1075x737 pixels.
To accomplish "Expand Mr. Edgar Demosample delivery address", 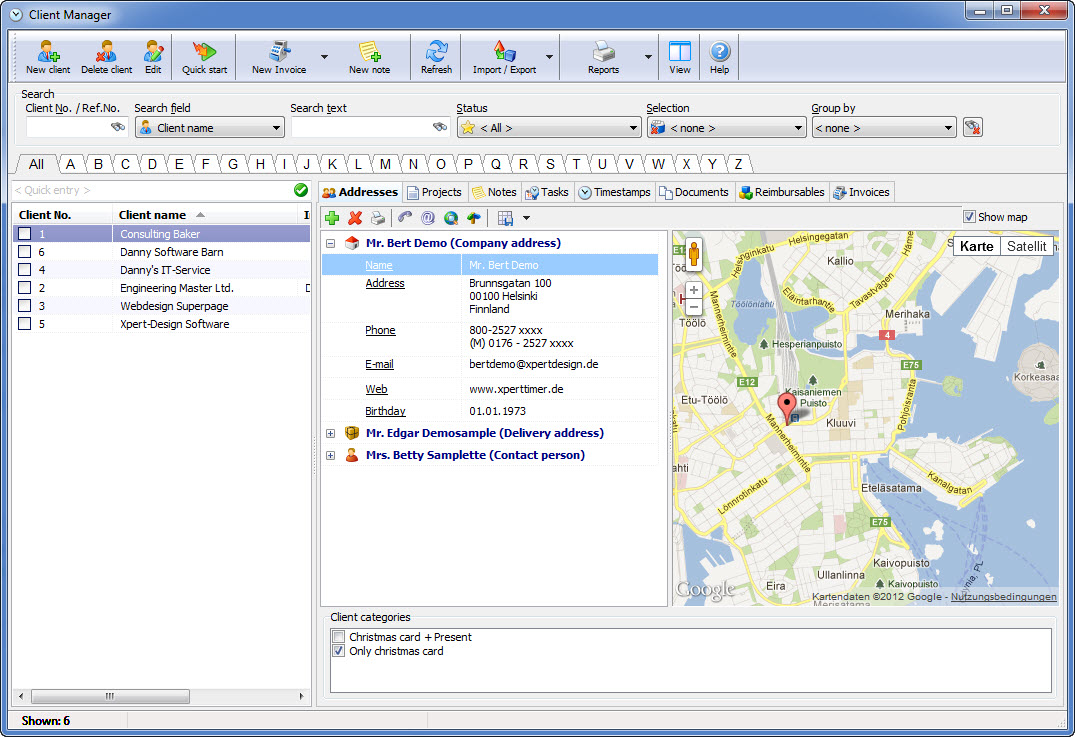I will click(x=330, y=433).
